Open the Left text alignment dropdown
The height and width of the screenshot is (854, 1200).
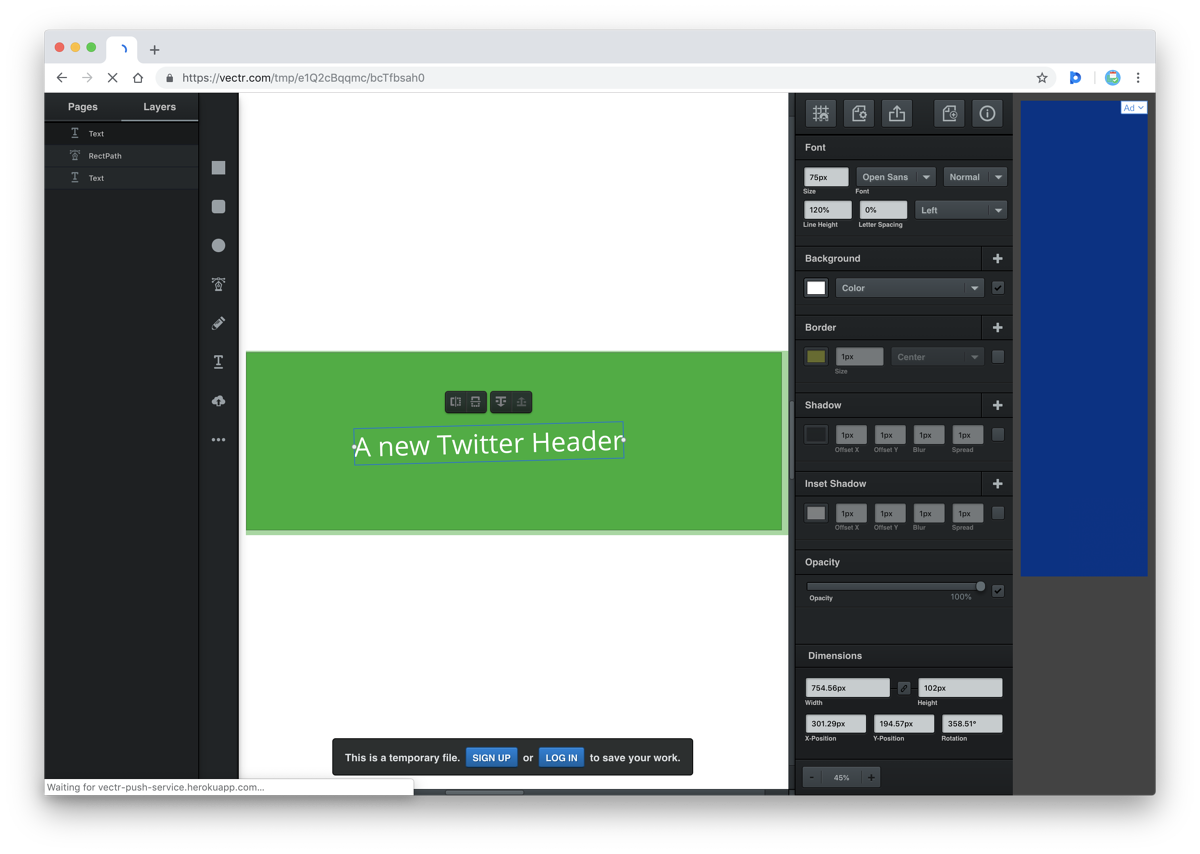960,210
